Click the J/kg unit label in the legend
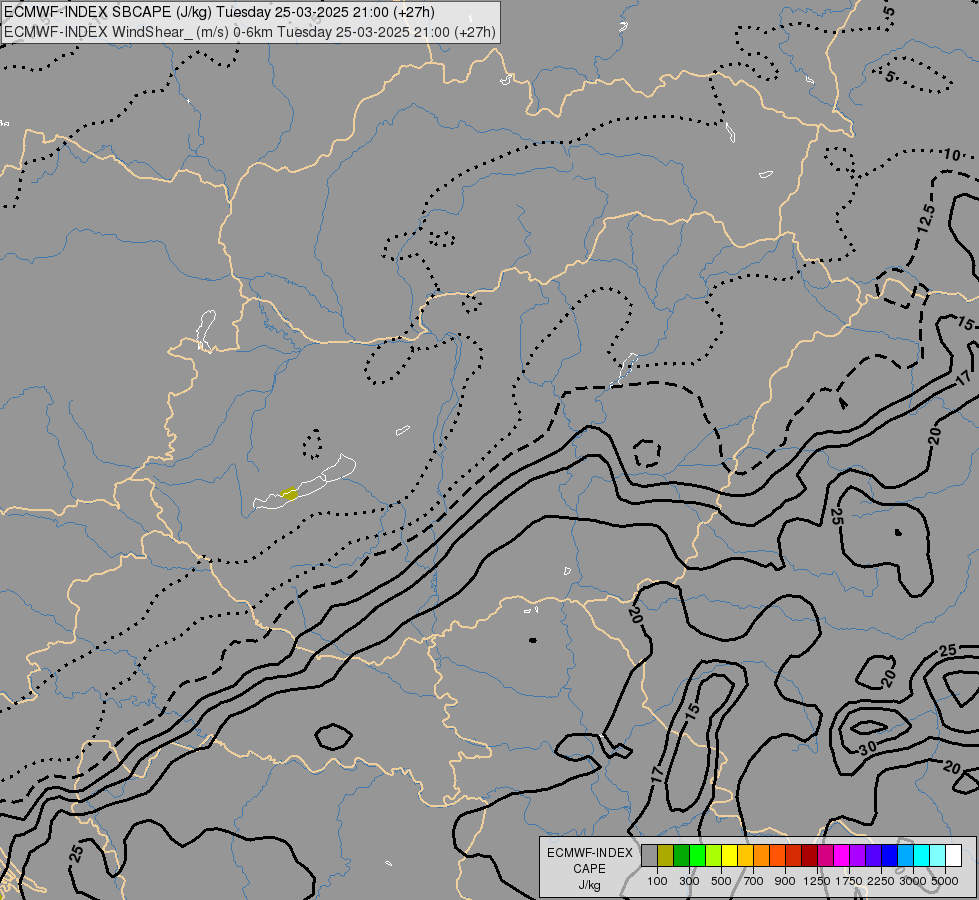The image size is (979, 900). [x=589, y=885]
